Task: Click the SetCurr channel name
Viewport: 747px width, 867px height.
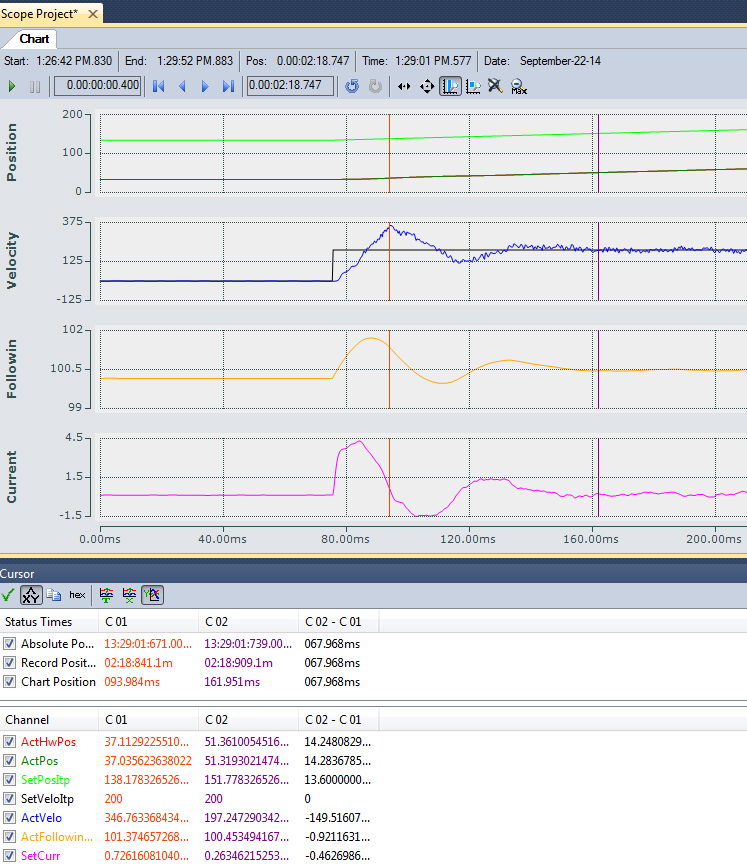Action: coord(40,856)
